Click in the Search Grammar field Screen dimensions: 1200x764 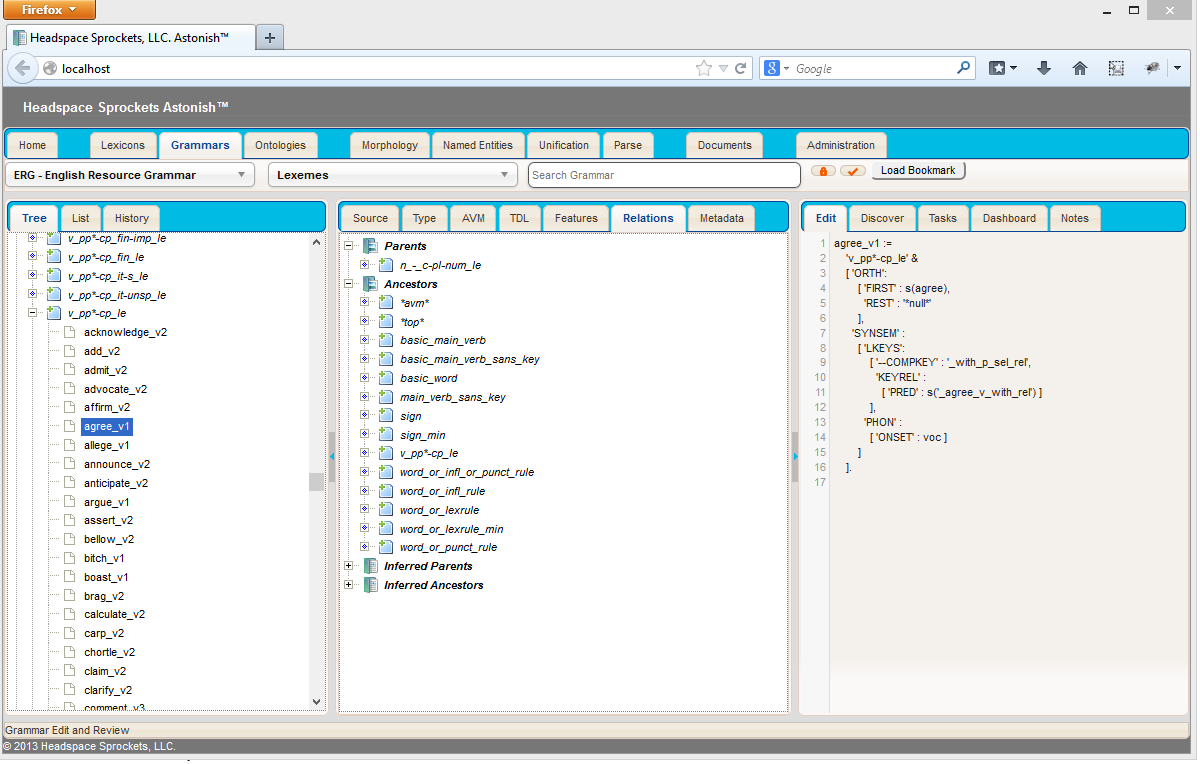tap(663, 175)
